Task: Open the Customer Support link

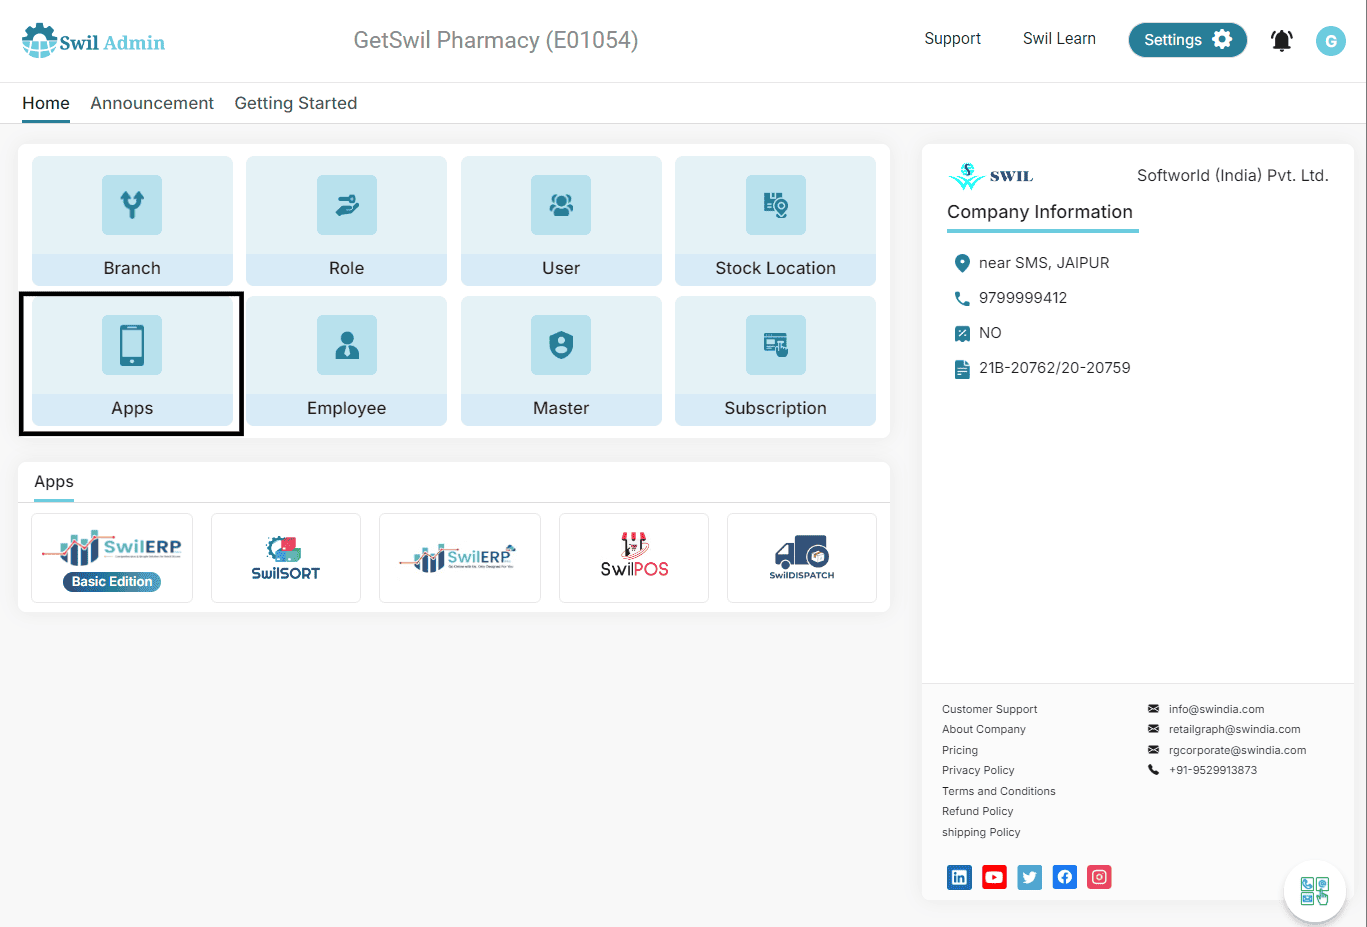Action: click(x=990, y=709)
